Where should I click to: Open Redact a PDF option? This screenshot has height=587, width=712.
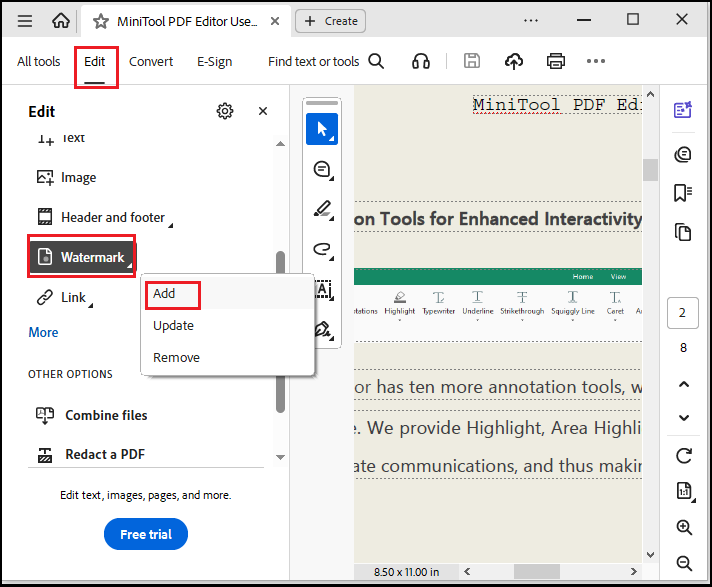[x=90, y=454]
